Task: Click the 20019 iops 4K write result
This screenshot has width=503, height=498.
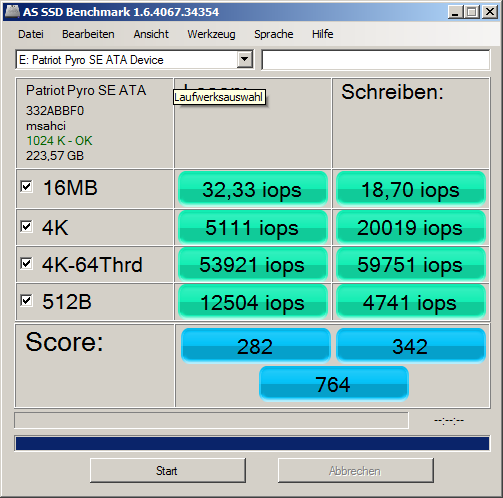Action: point(411,228)
